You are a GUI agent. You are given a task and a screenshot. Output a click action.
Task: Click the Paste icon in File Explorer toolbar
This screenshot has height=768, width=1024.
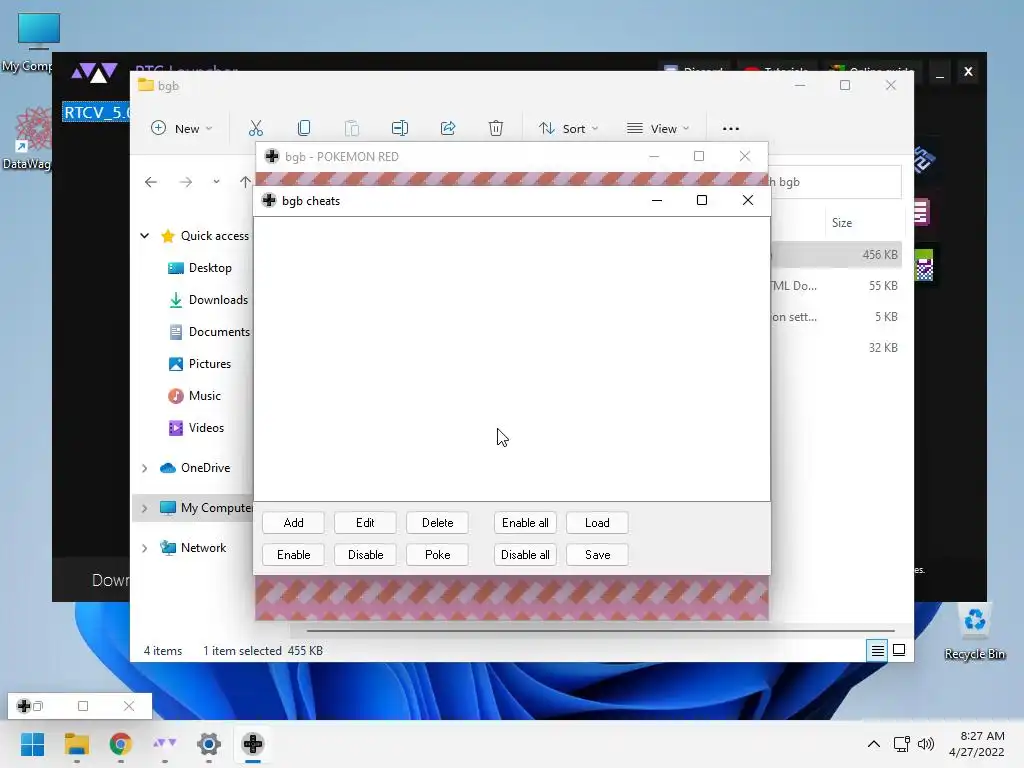click(351, 128)
